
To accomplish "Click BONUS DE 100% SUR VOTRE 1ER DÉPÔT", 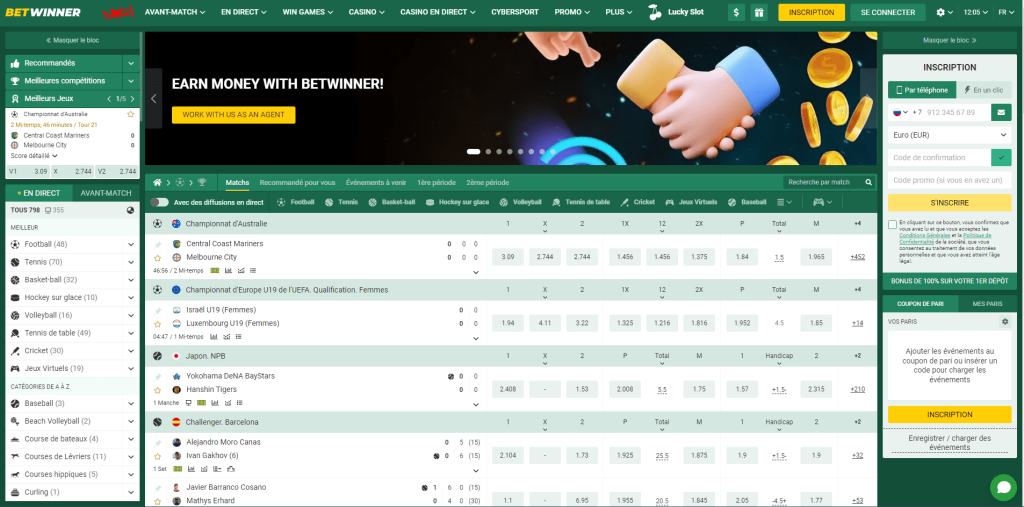I will (950, 281).
